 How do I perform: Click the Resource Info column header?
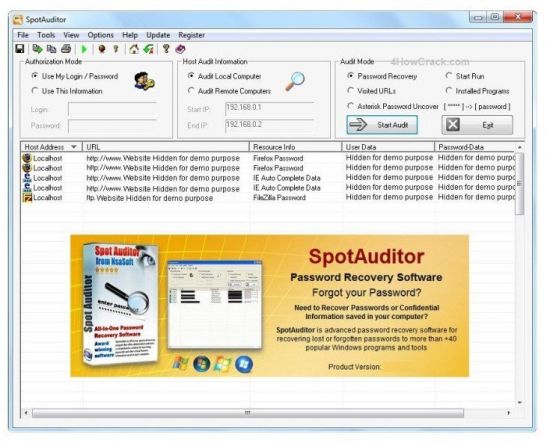pos(295,147)
